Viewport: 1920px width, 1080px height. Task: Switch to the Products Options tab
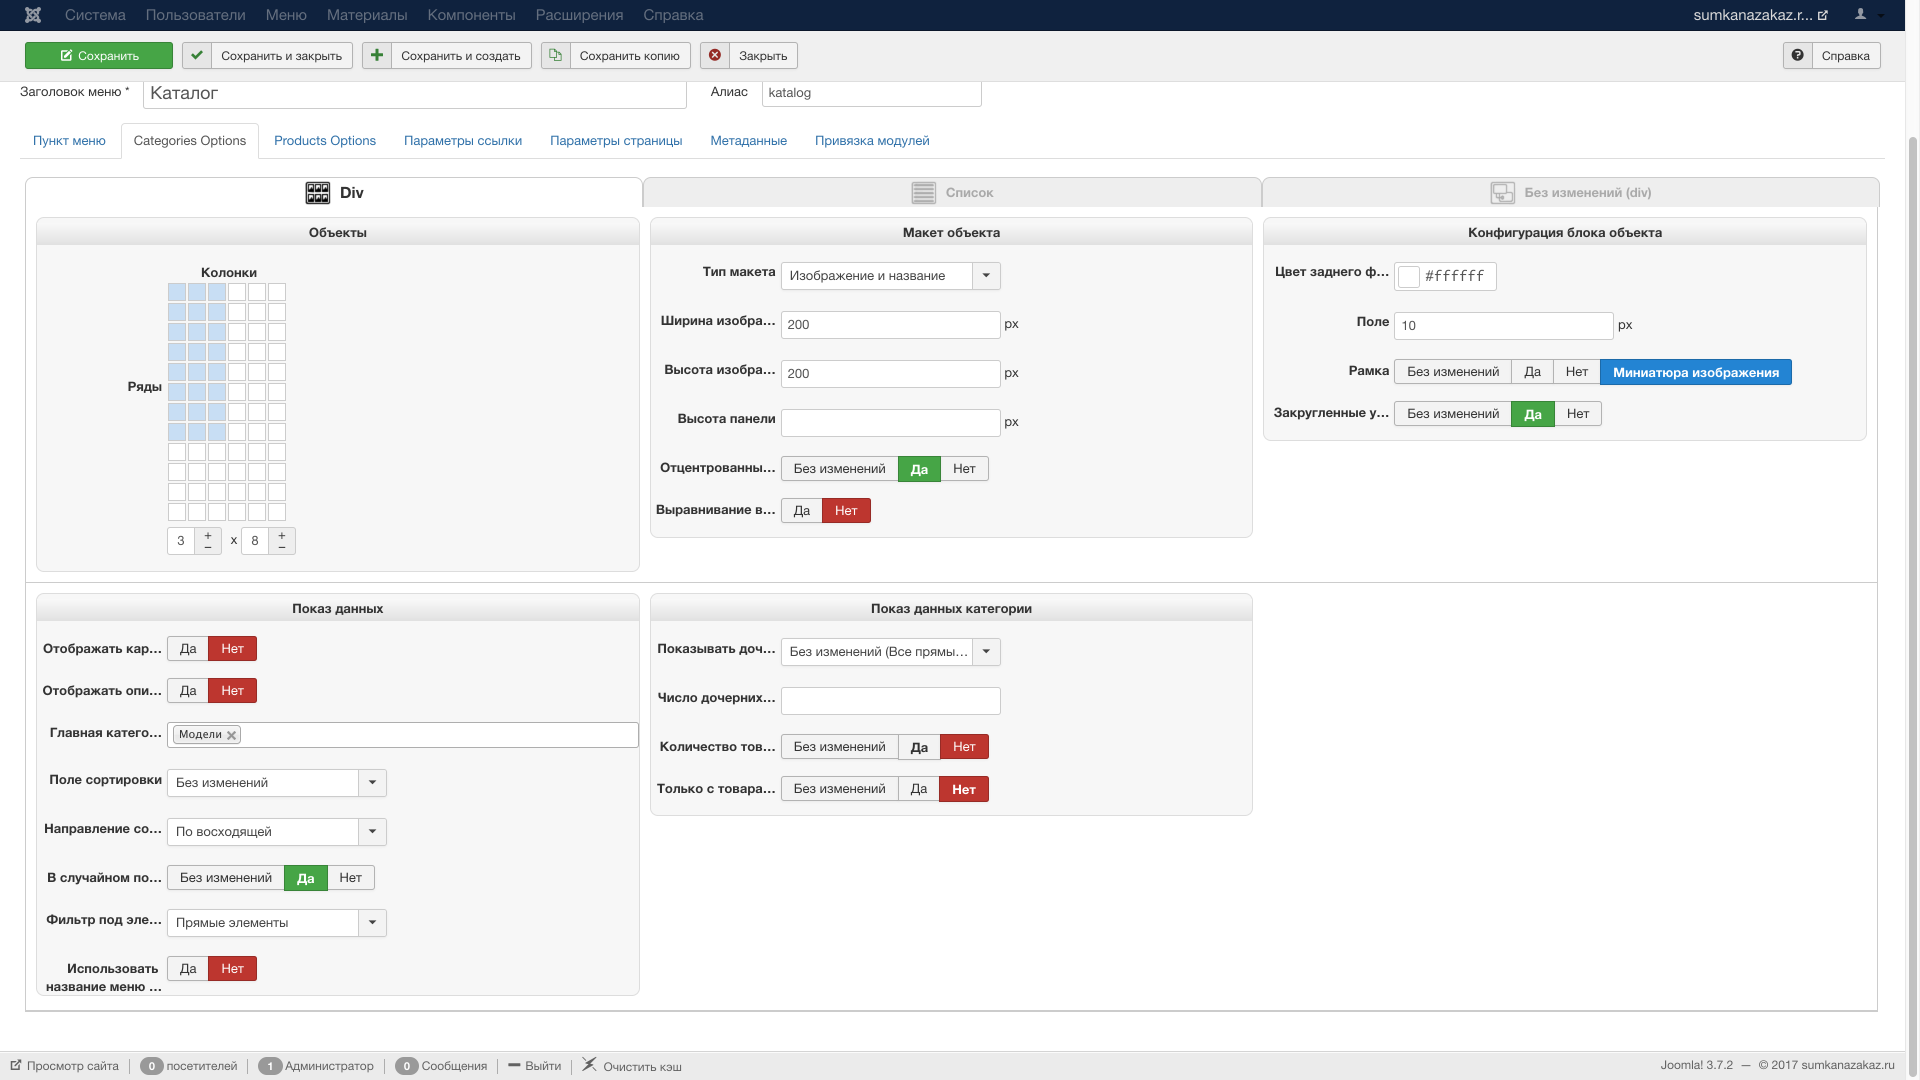tap(325, 141)
